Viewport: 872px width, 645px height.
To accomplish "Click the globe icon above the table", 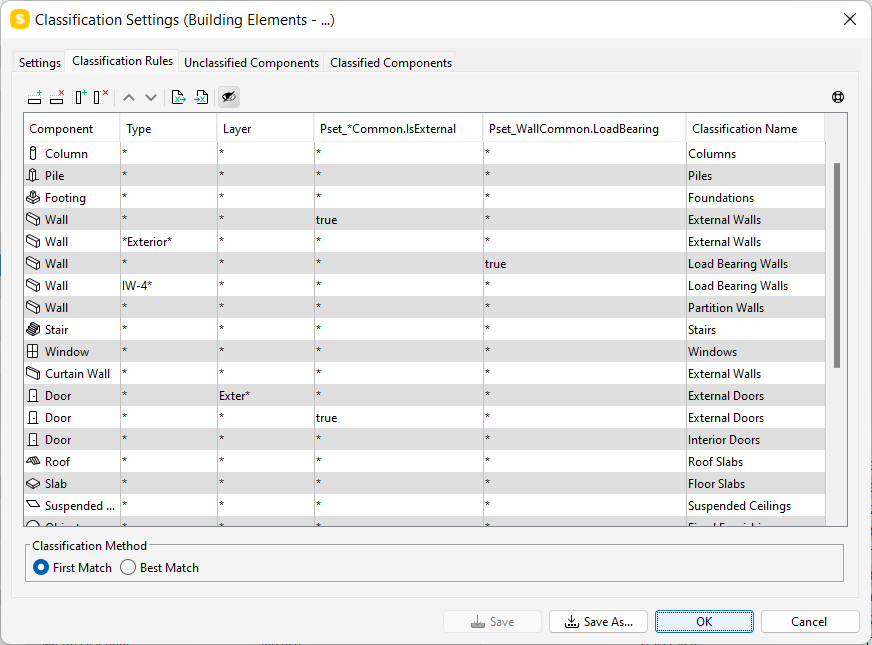I will (837, 97).
